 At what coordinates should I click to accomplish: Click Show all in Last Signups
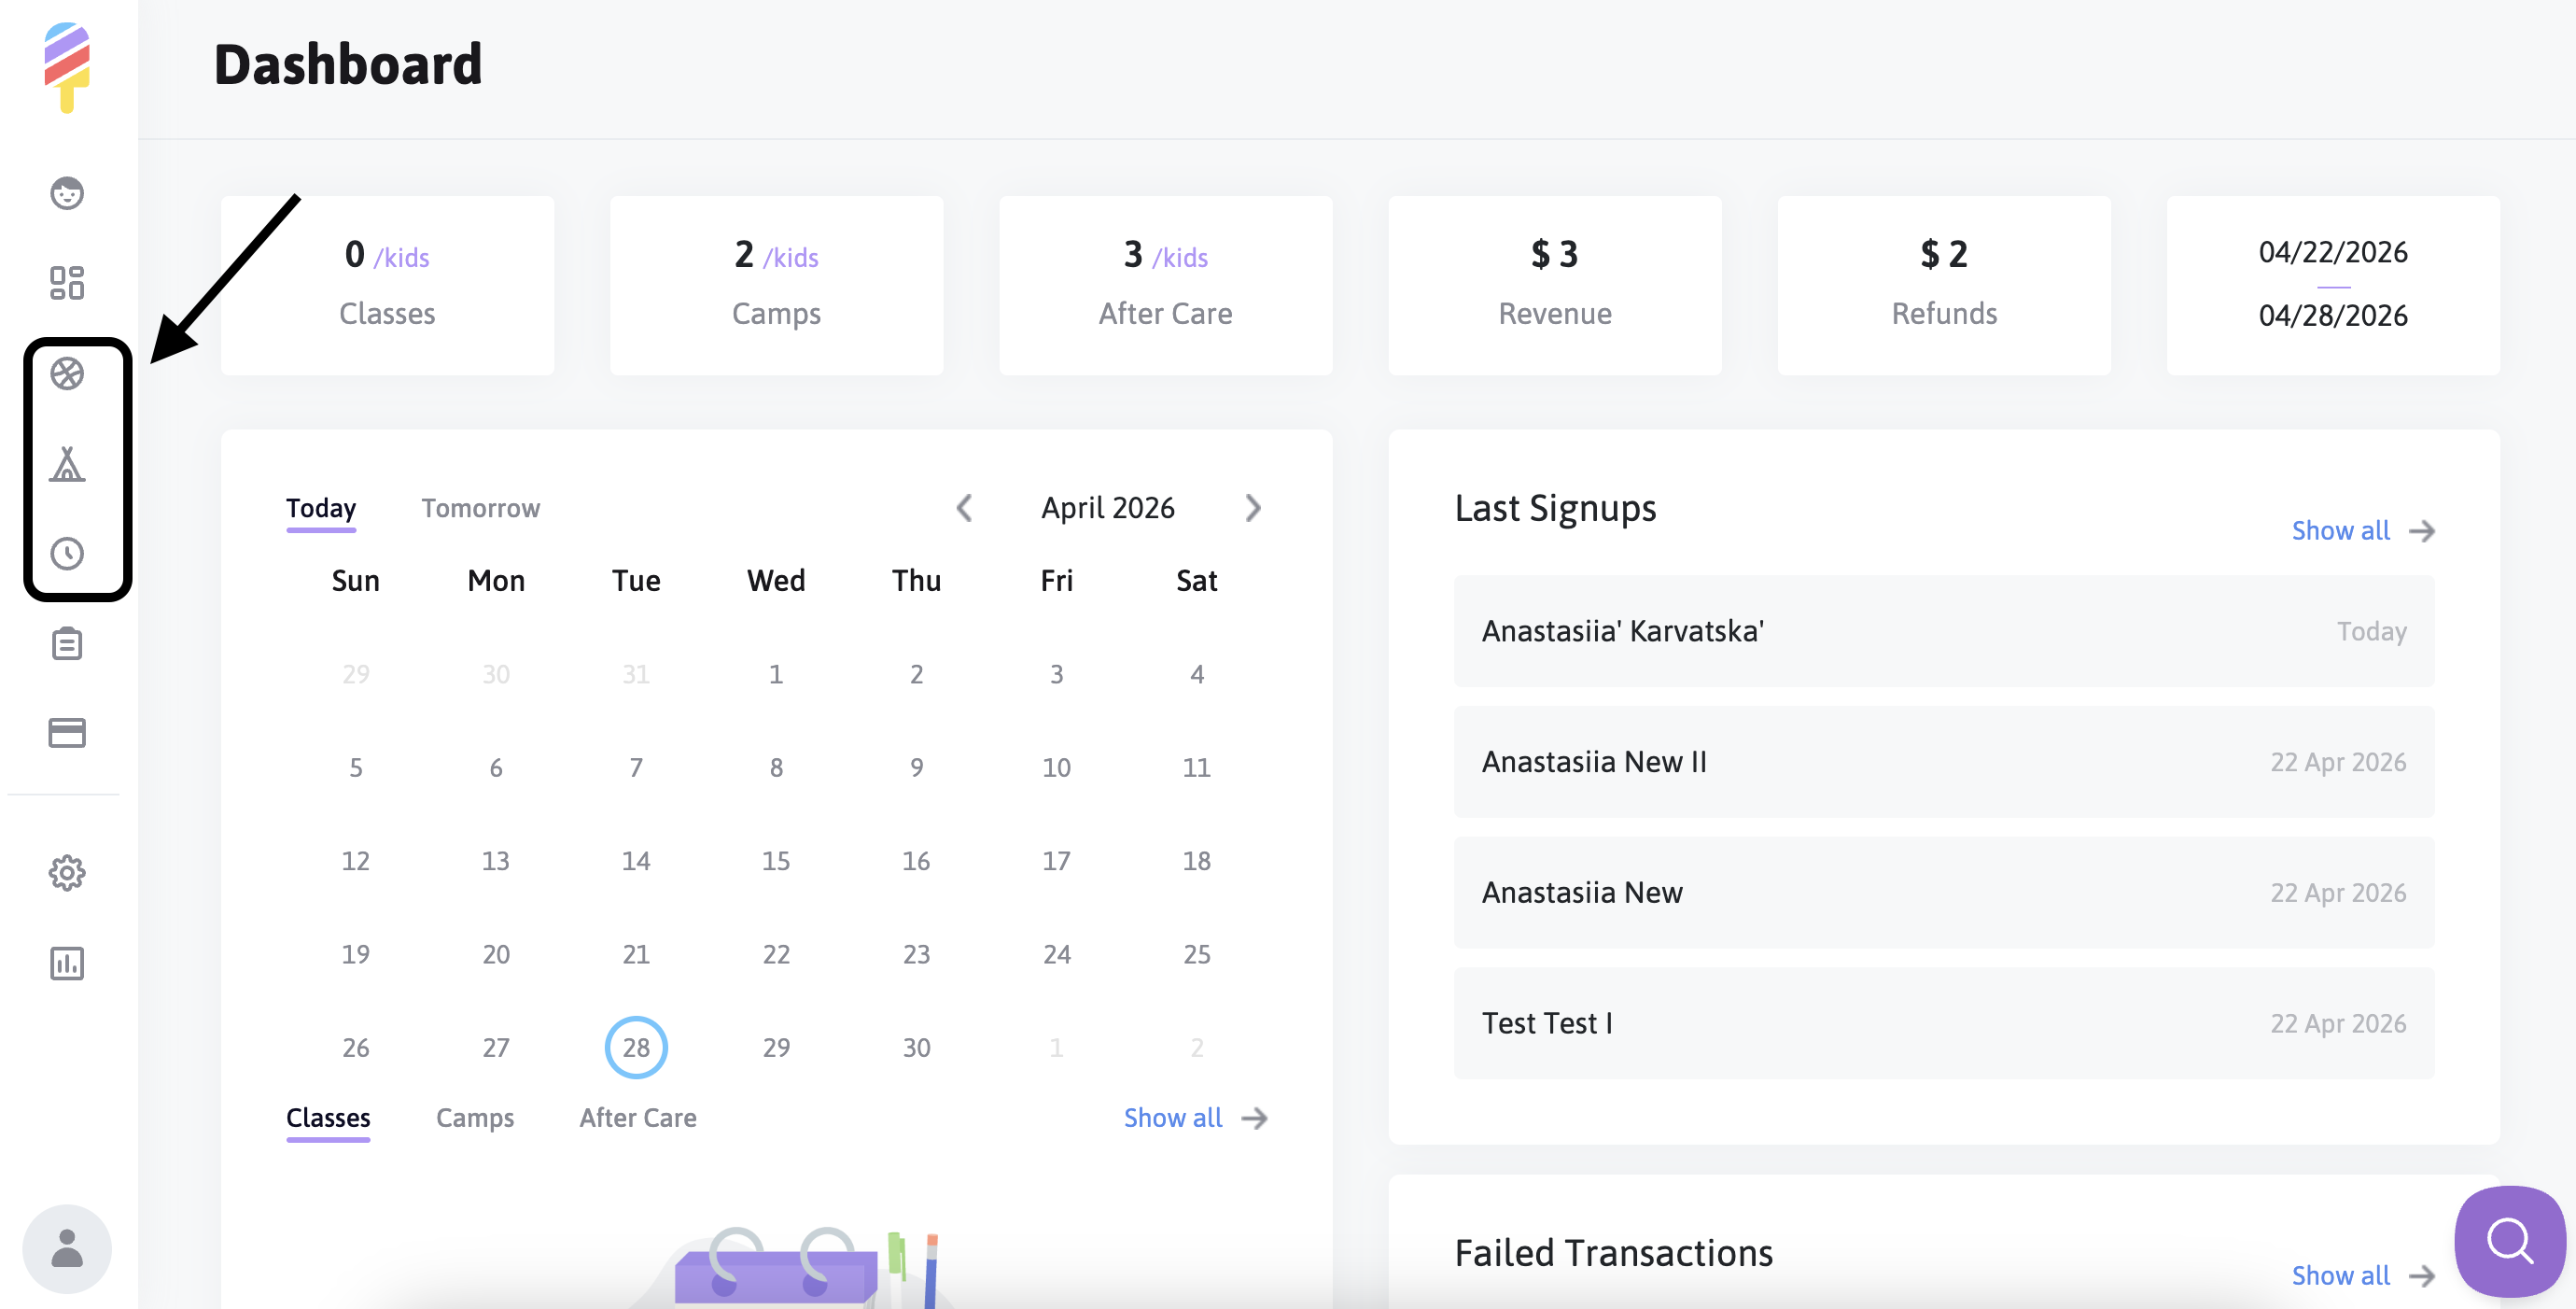coord(2361,530)
